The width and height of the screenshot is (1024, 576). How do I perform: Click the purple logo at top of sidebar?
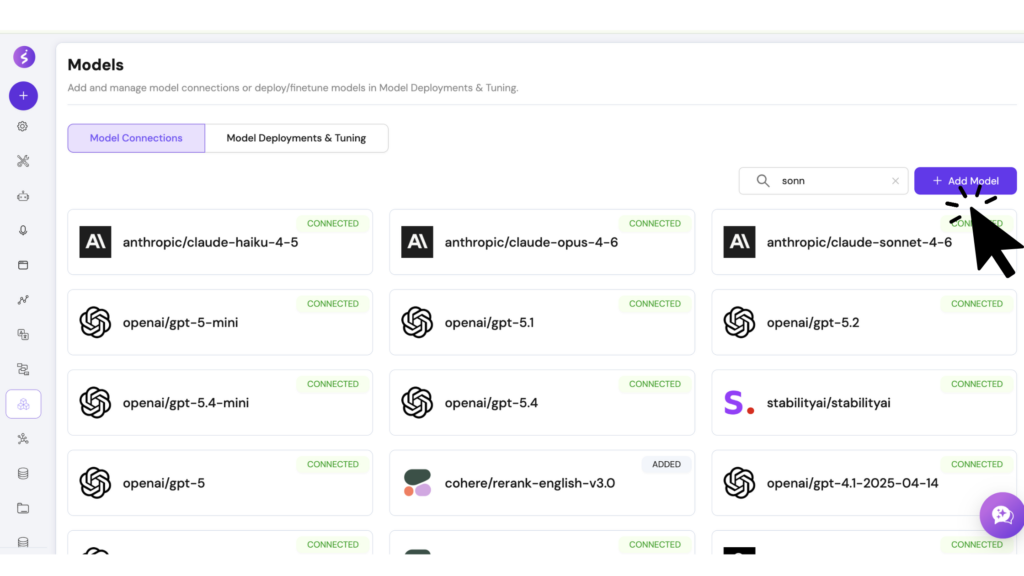(x=24, y=57)
